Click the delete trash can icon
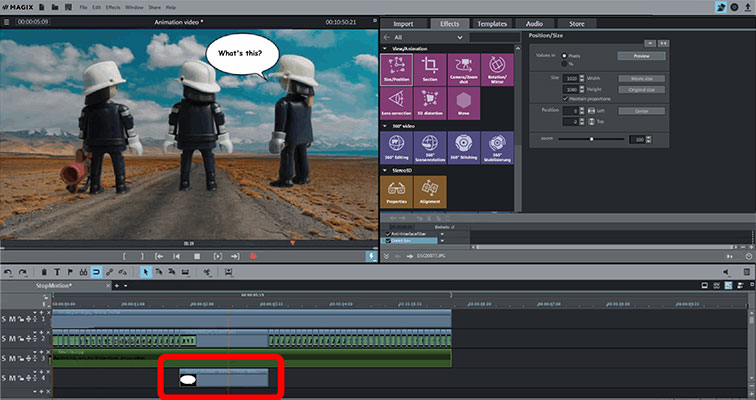Viewport: 756px width, 400px height. coord(44,272)
